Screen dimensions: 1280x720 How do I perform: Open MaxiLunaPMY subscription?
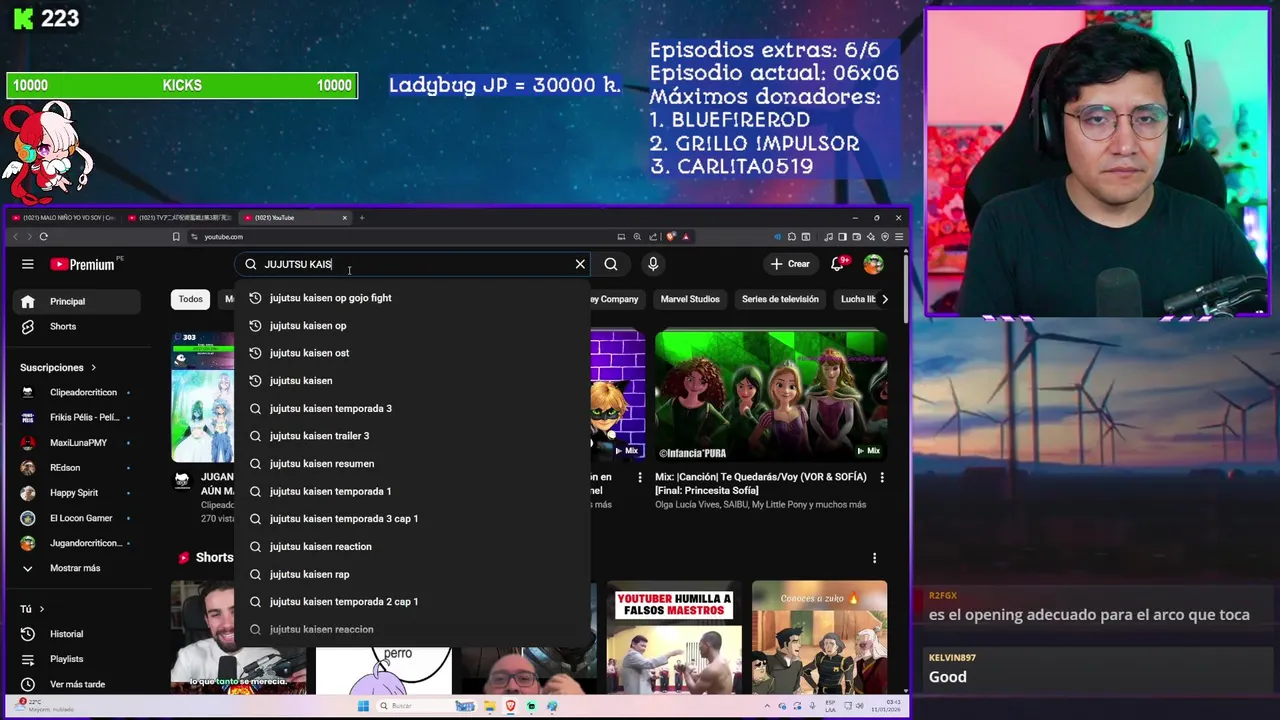[78, 442]
